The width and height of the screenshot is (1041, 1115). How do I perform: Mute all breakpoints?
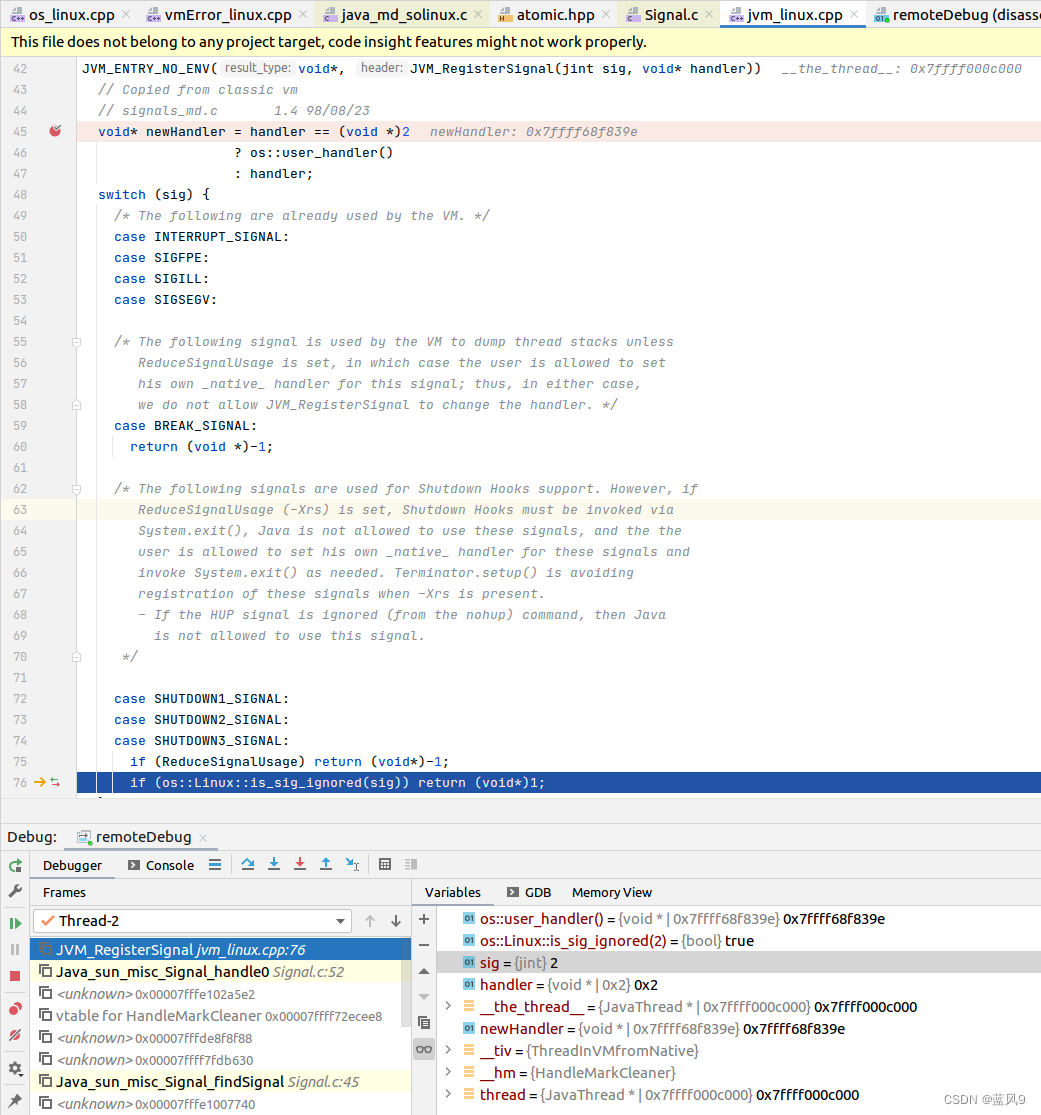click(15, 1035)
